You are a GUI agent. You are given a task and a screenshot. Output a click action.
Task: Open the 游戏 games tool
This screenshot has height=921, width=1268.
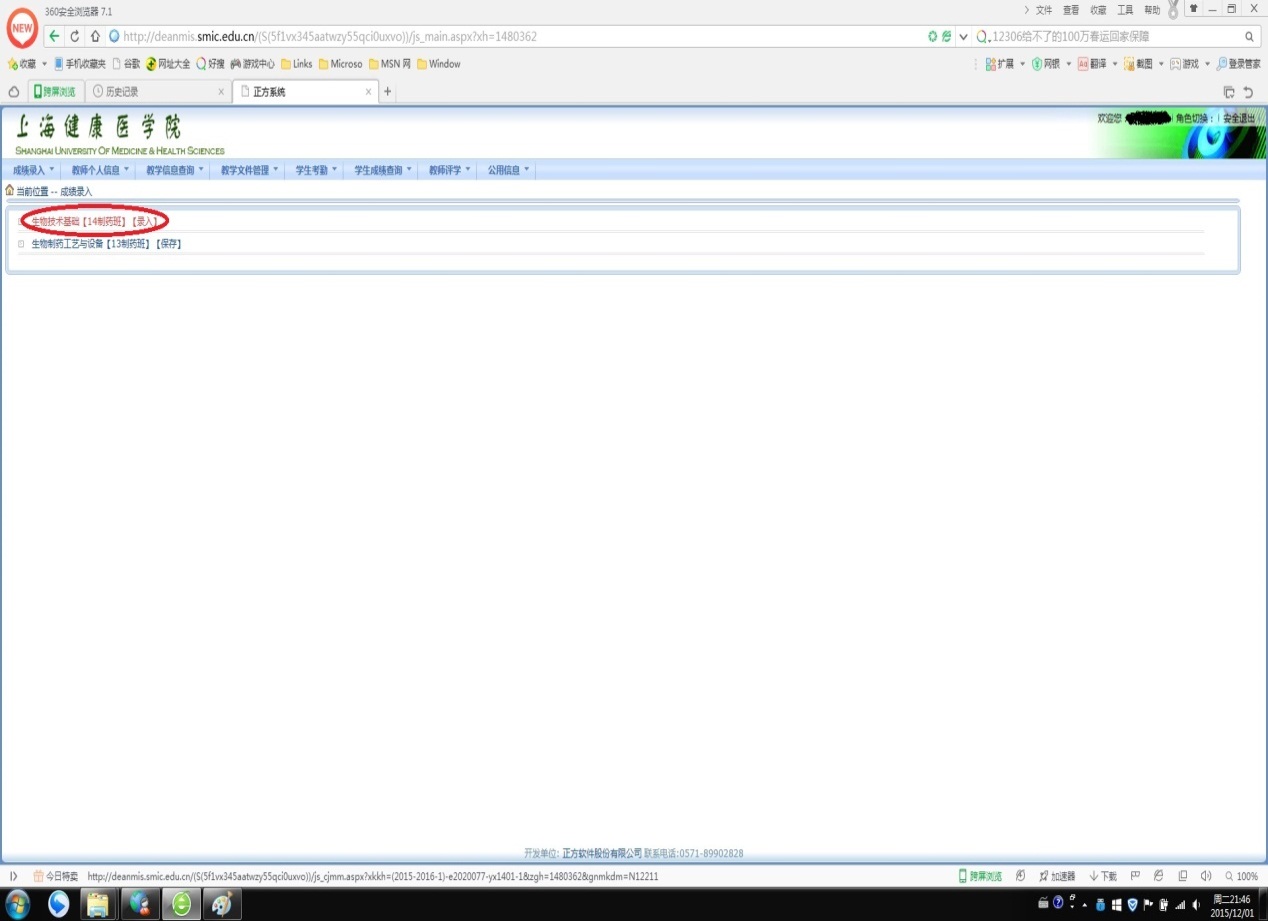click(x=1185, y=64)
